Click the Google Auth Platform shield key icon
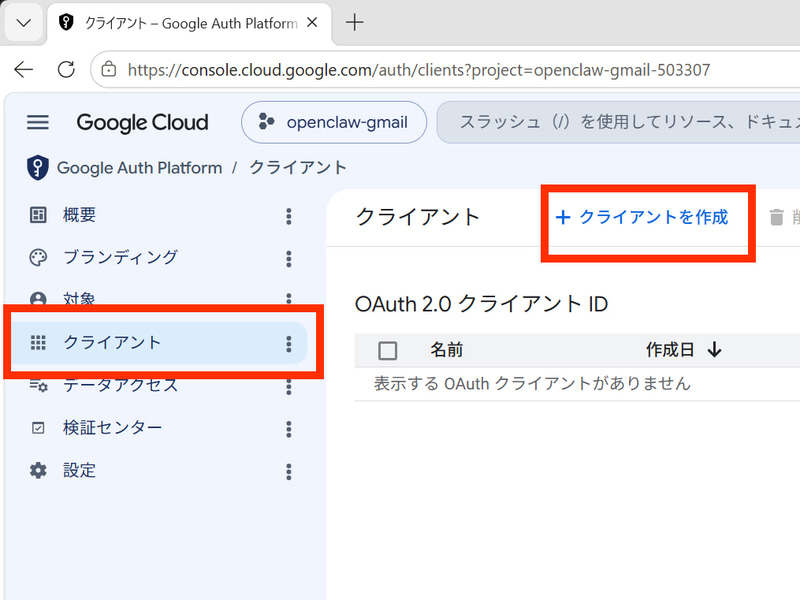800x600 pixels. 38,167
